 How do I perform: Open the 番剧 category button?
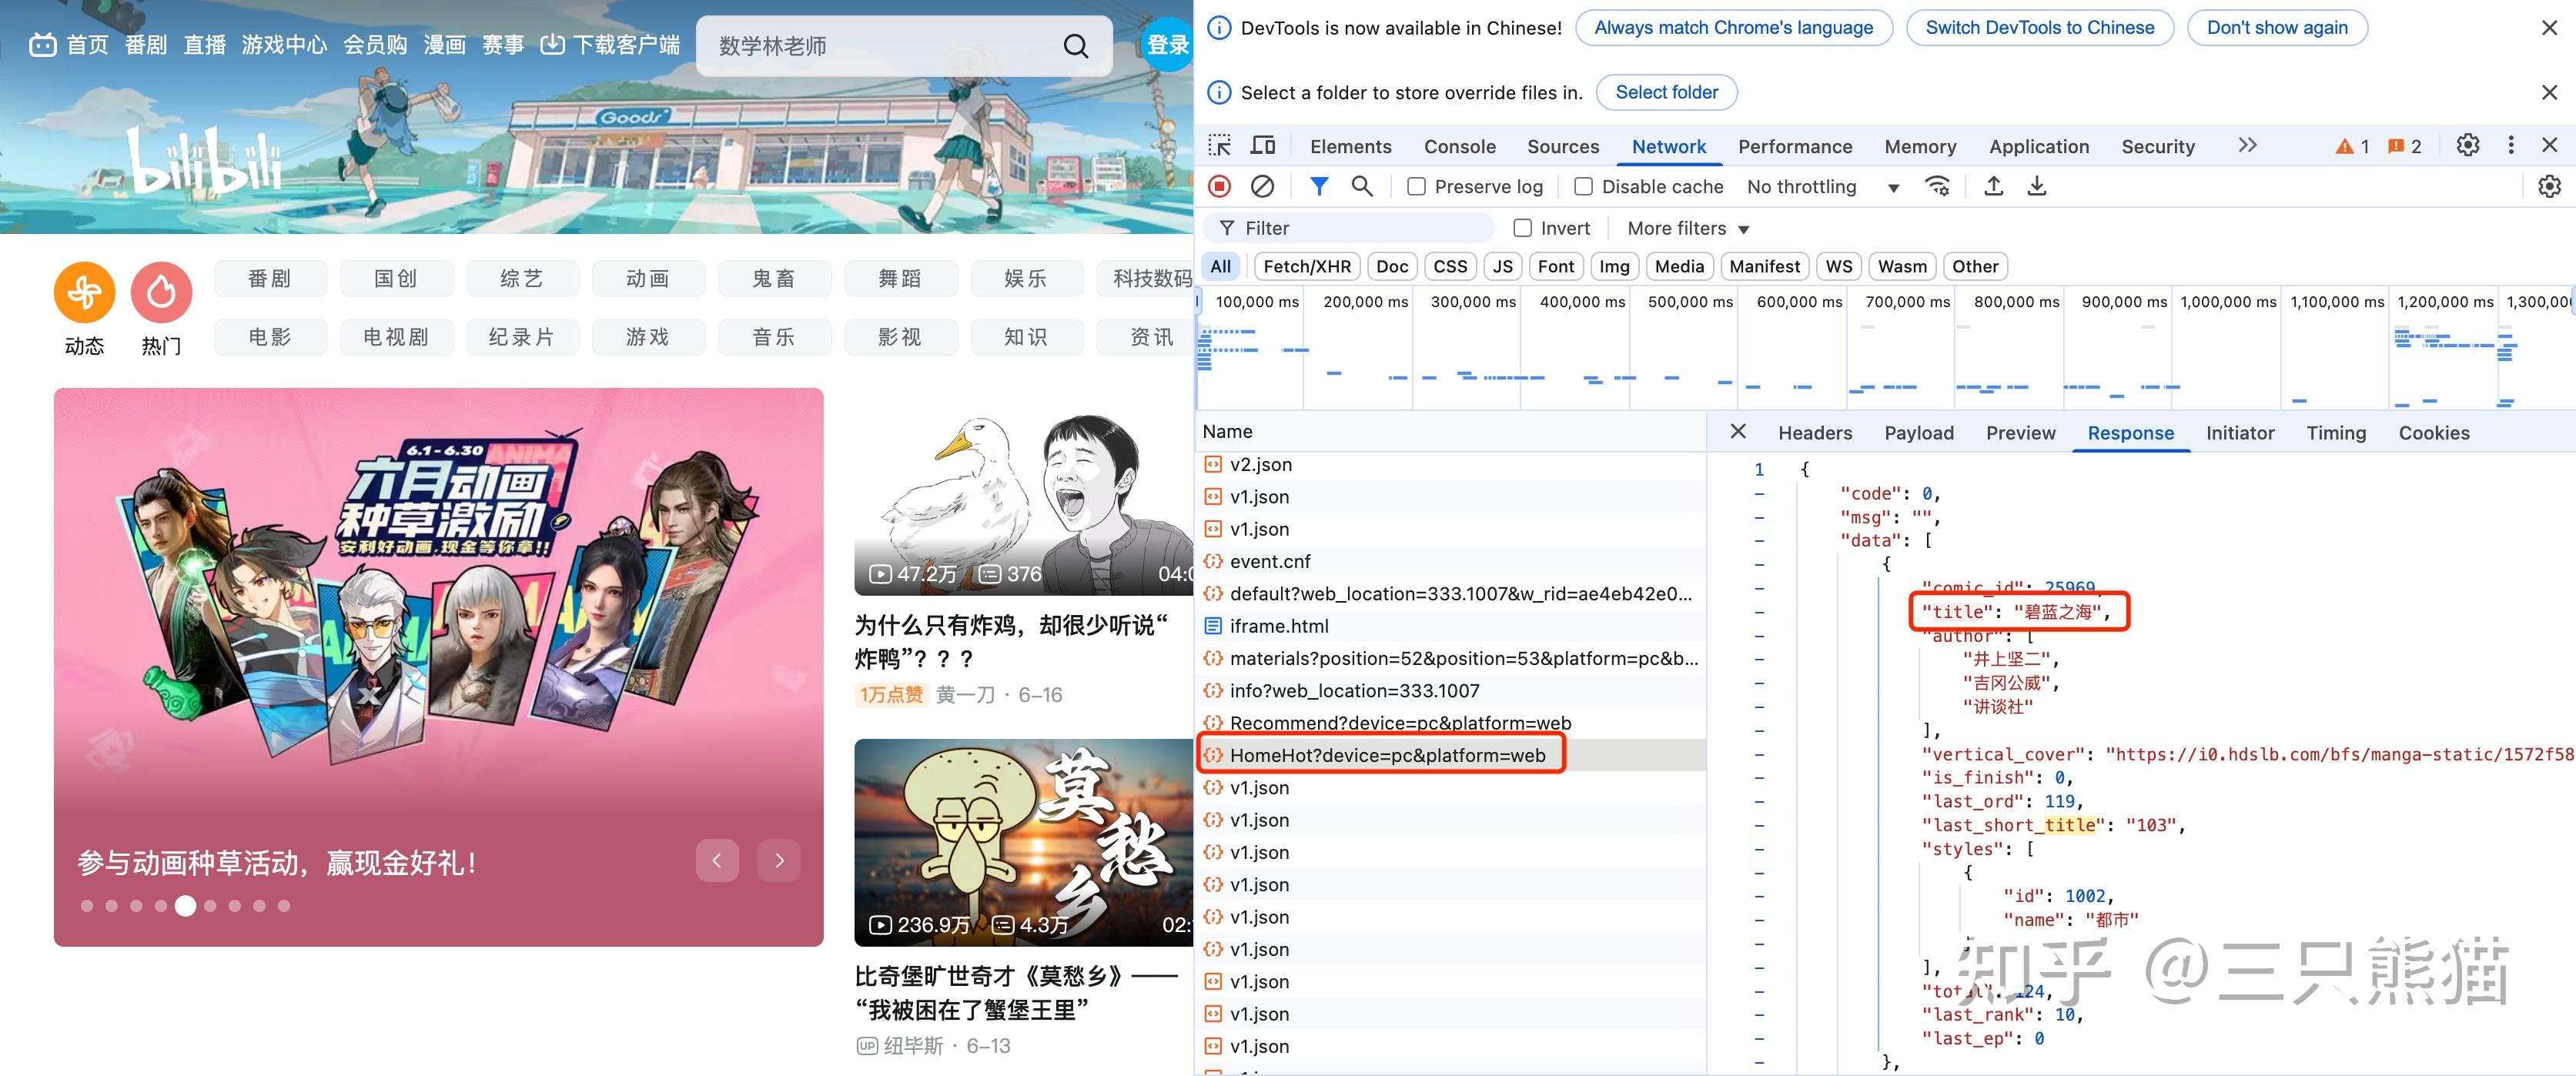point(270,279)
